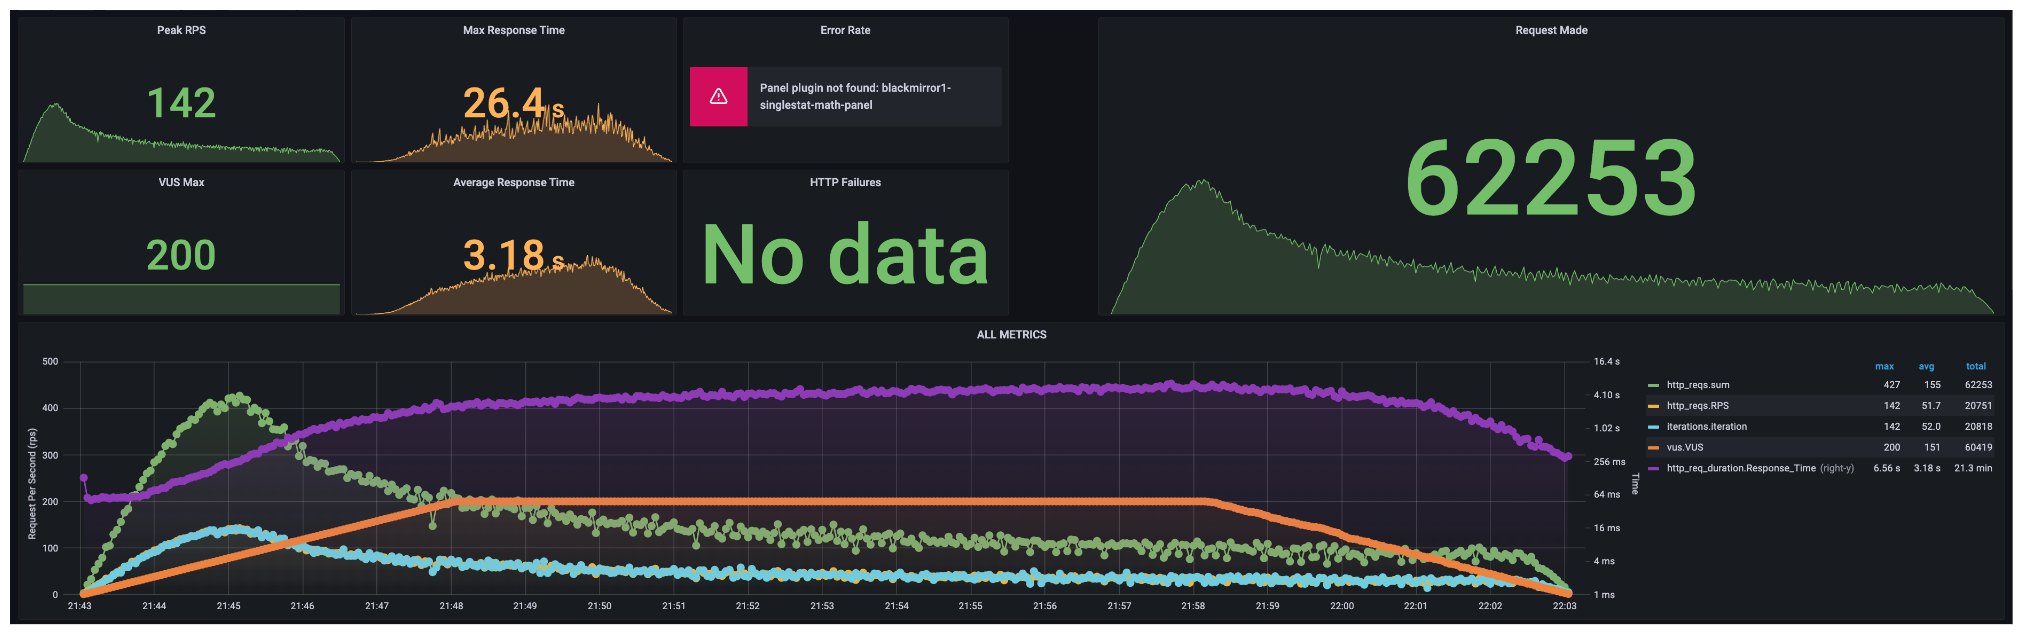This screenshot has width=2022, height=634.
Task: Open the Request Made panel title menu
Action: pyautogui.click(x=1551, y=30)
